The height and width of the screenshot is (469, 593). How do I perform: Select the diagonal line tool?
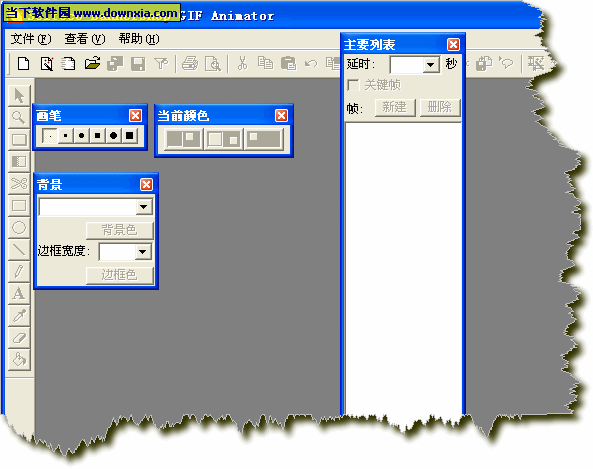point(19,250)
